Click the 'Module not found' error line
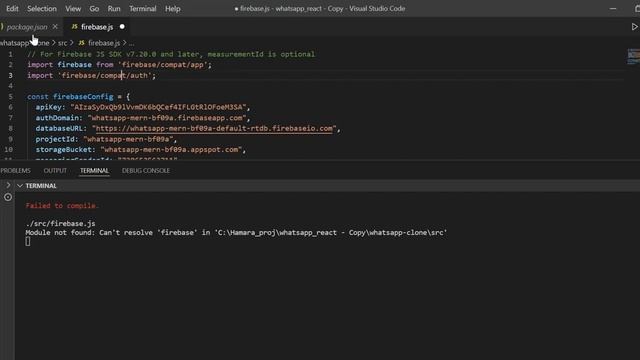This screenshot has height=360, width=640. pos(236,233)
